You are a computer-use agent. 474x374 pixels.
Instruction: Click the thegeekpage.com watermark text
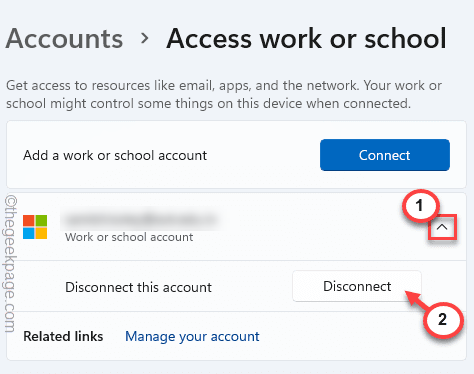(x=11, y=264)
